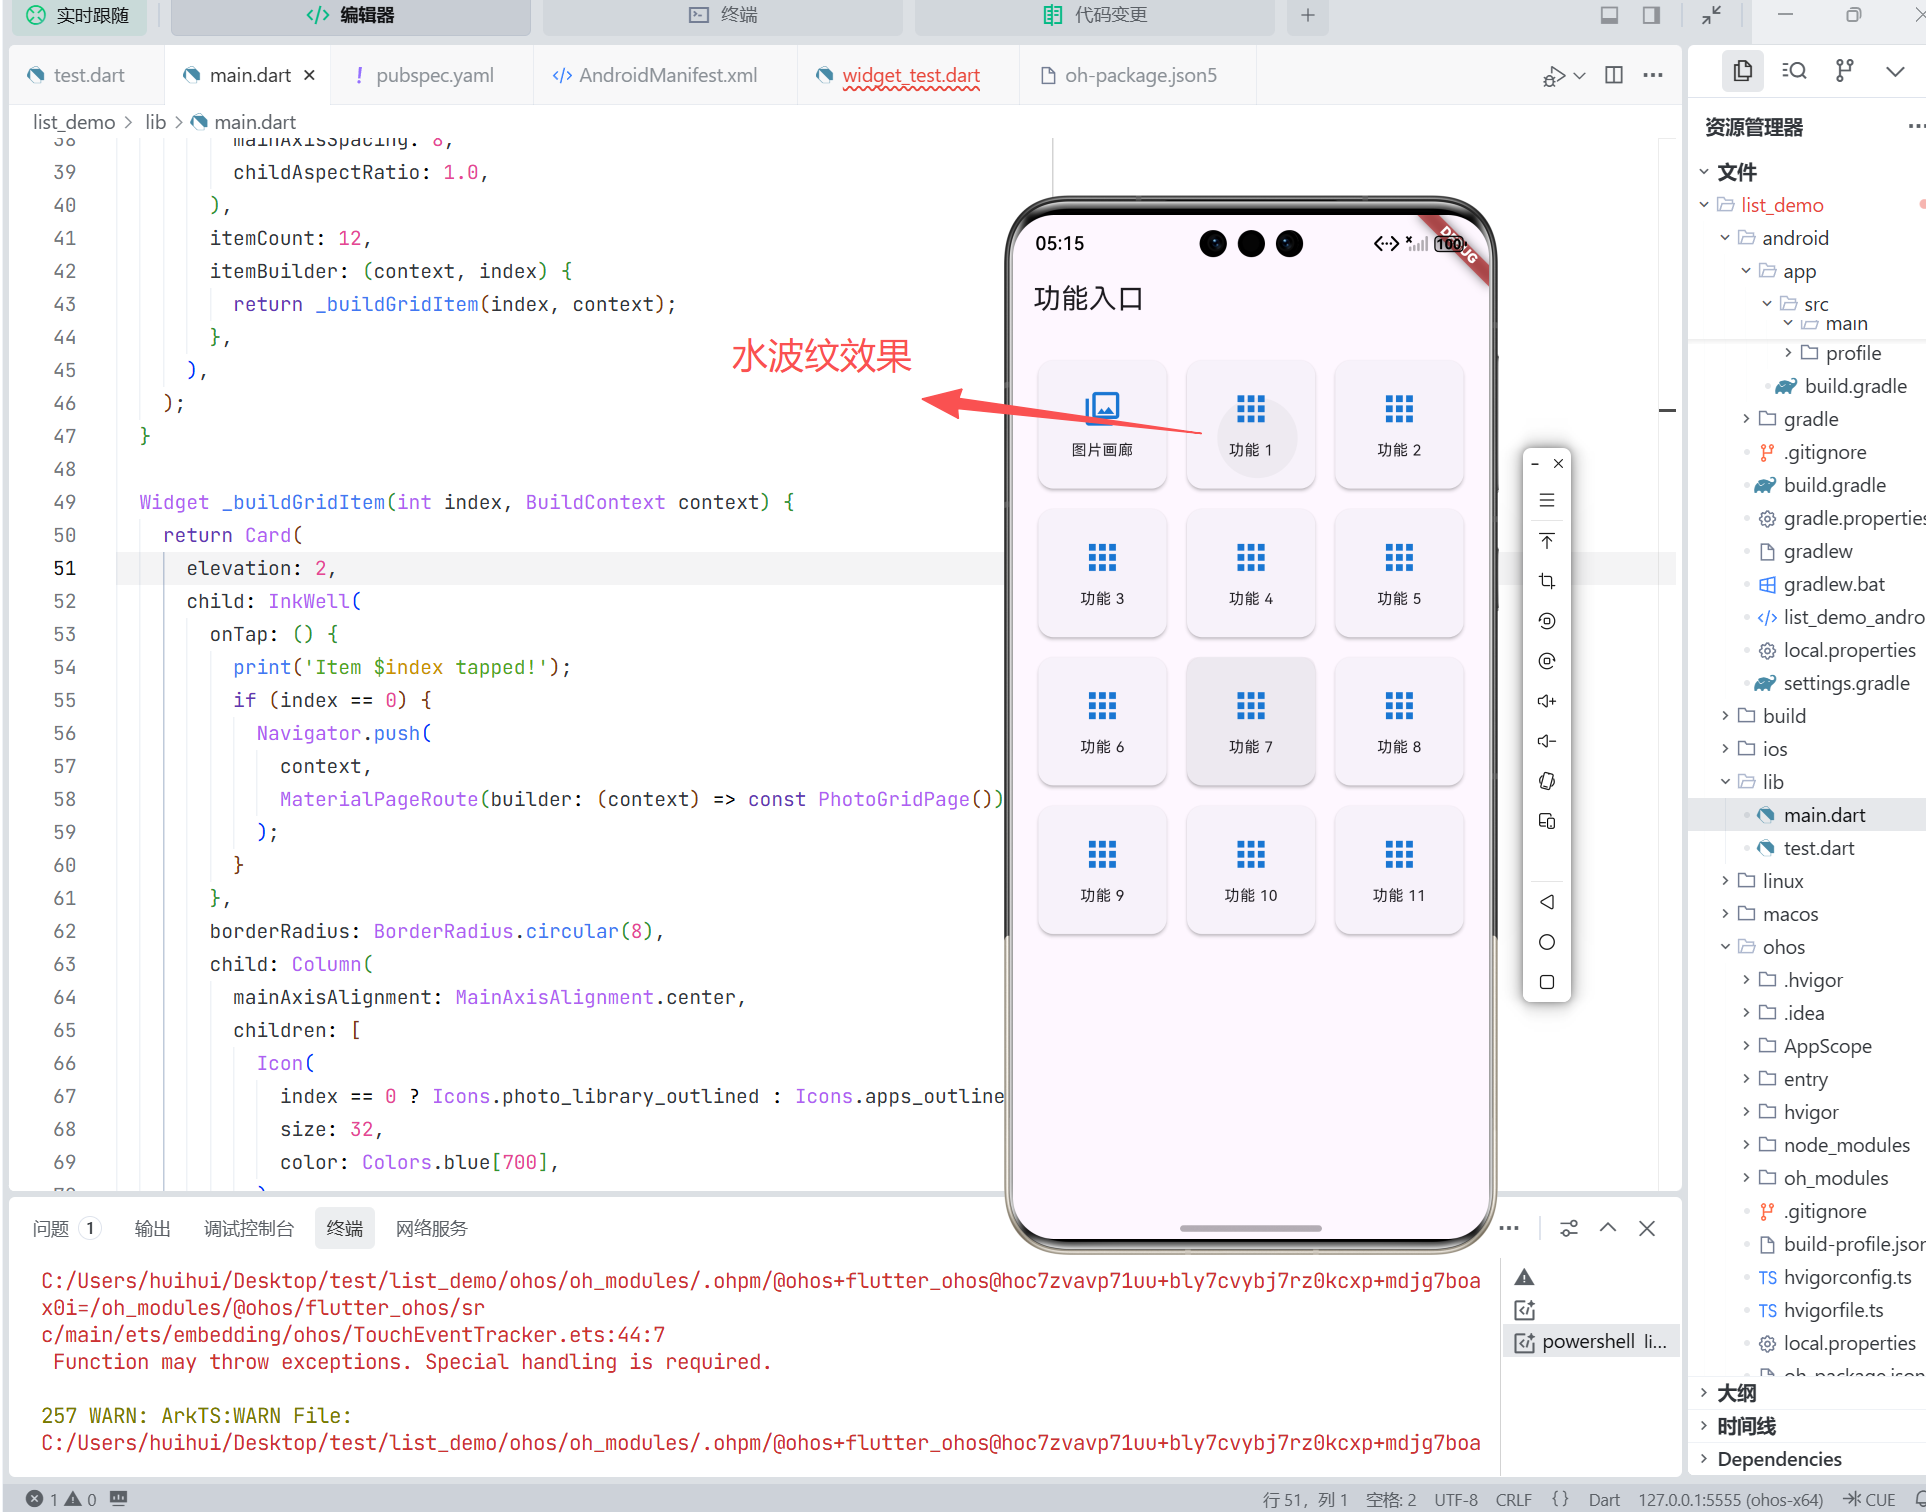Click the volume down icon on emulator toolbar
The height and width of the screenshot is (1512, 1926).
coord(1546,741)
